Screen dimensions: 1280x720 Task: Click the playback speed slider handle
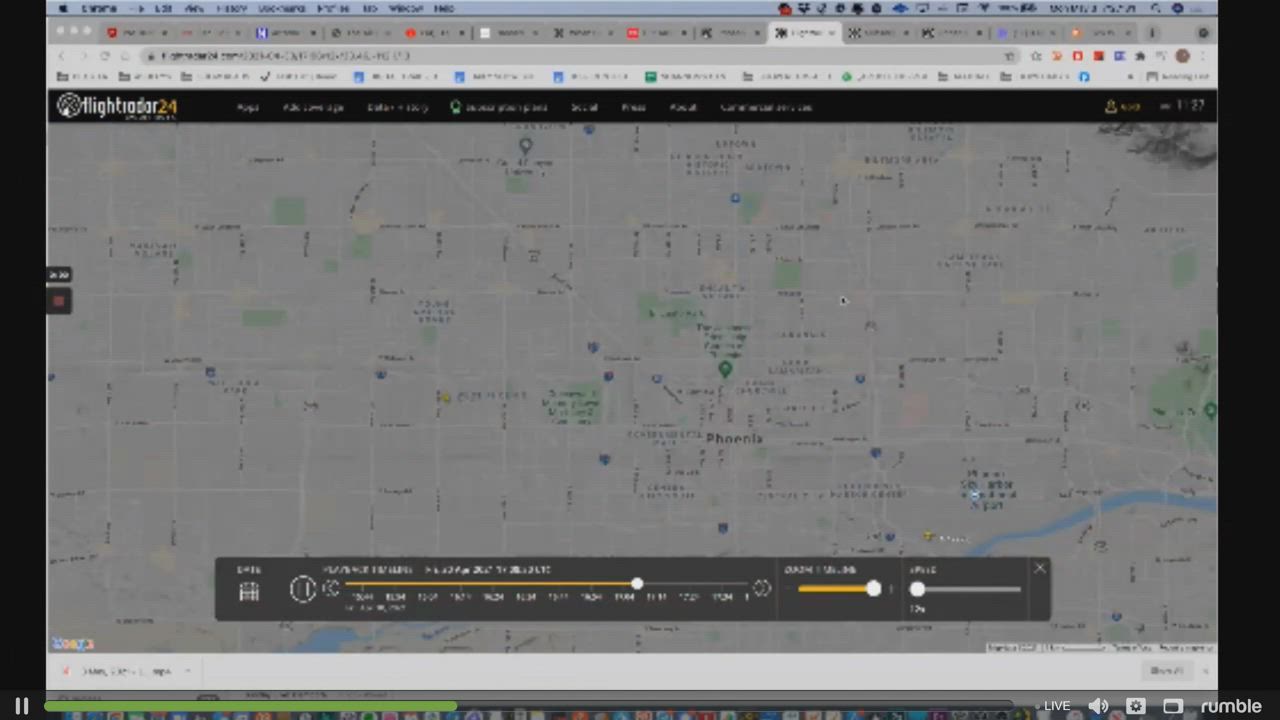[917, 589]
